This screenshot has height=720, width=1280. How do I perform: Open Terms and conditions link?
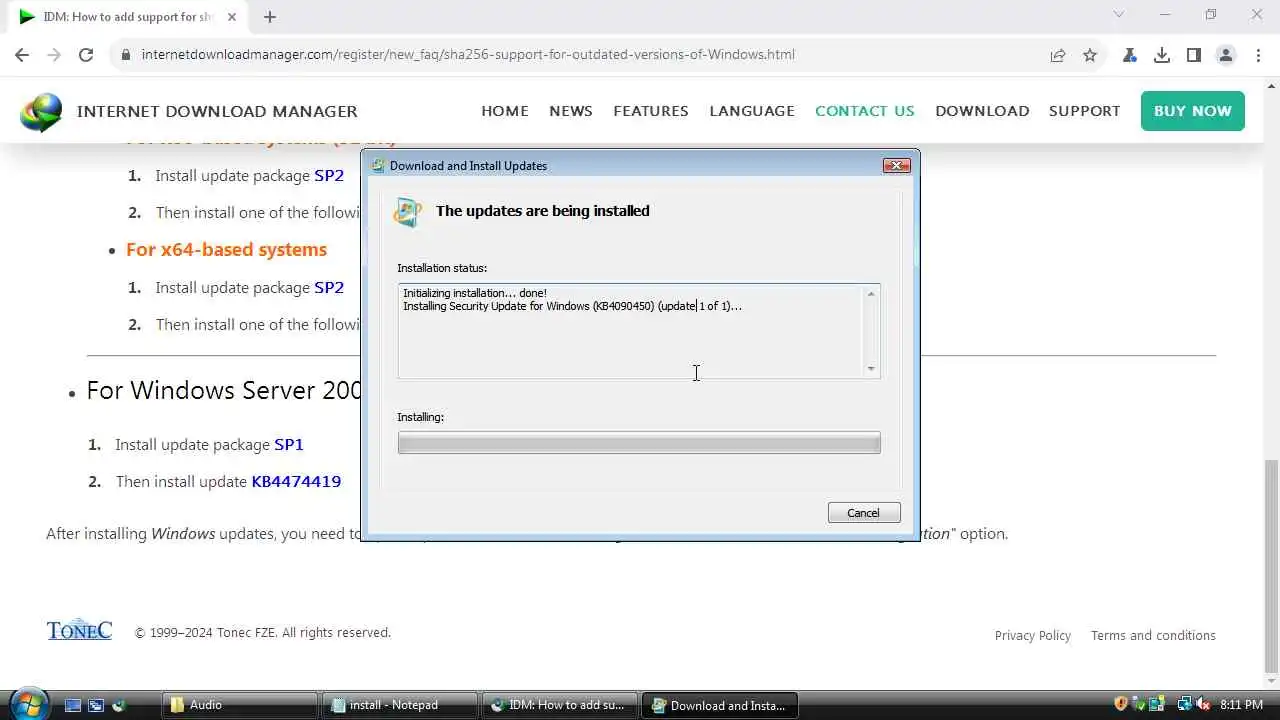click(x=1153, y=635)
